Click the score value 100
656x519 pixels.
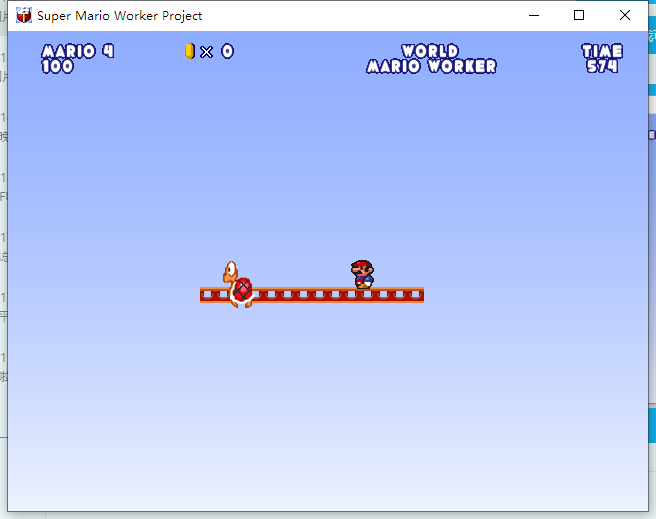click(x=57, y=66)
